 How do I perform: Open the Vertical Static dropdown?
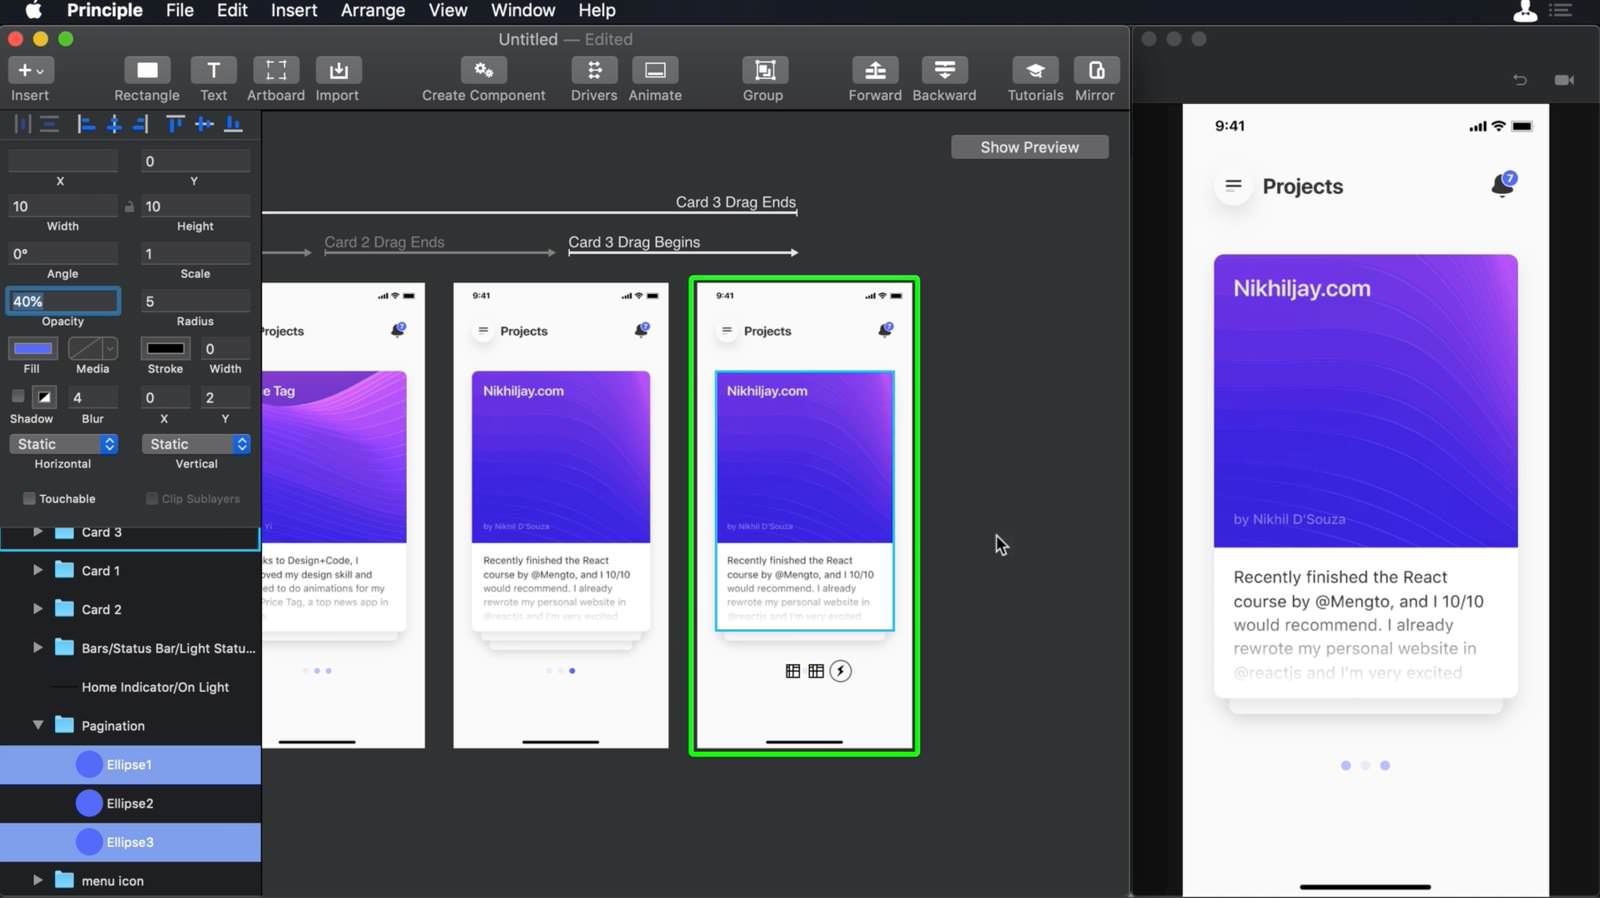tap(196, 444)
